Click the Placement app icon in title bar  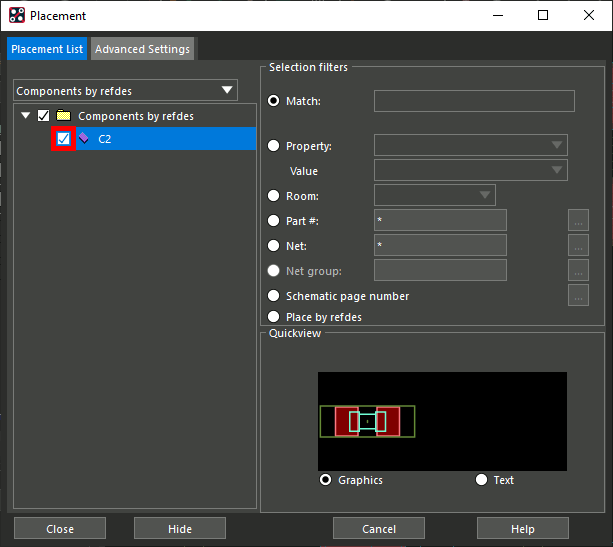click(x=17, y=16)
